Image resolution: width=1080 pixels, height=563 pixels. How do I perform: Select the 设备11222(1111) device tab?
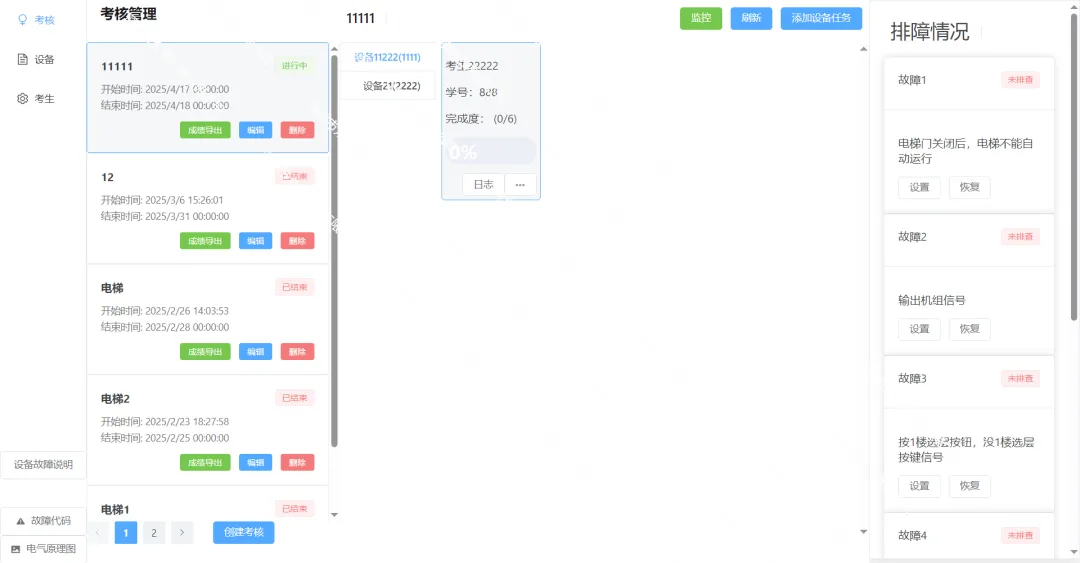tap(387, 57)
